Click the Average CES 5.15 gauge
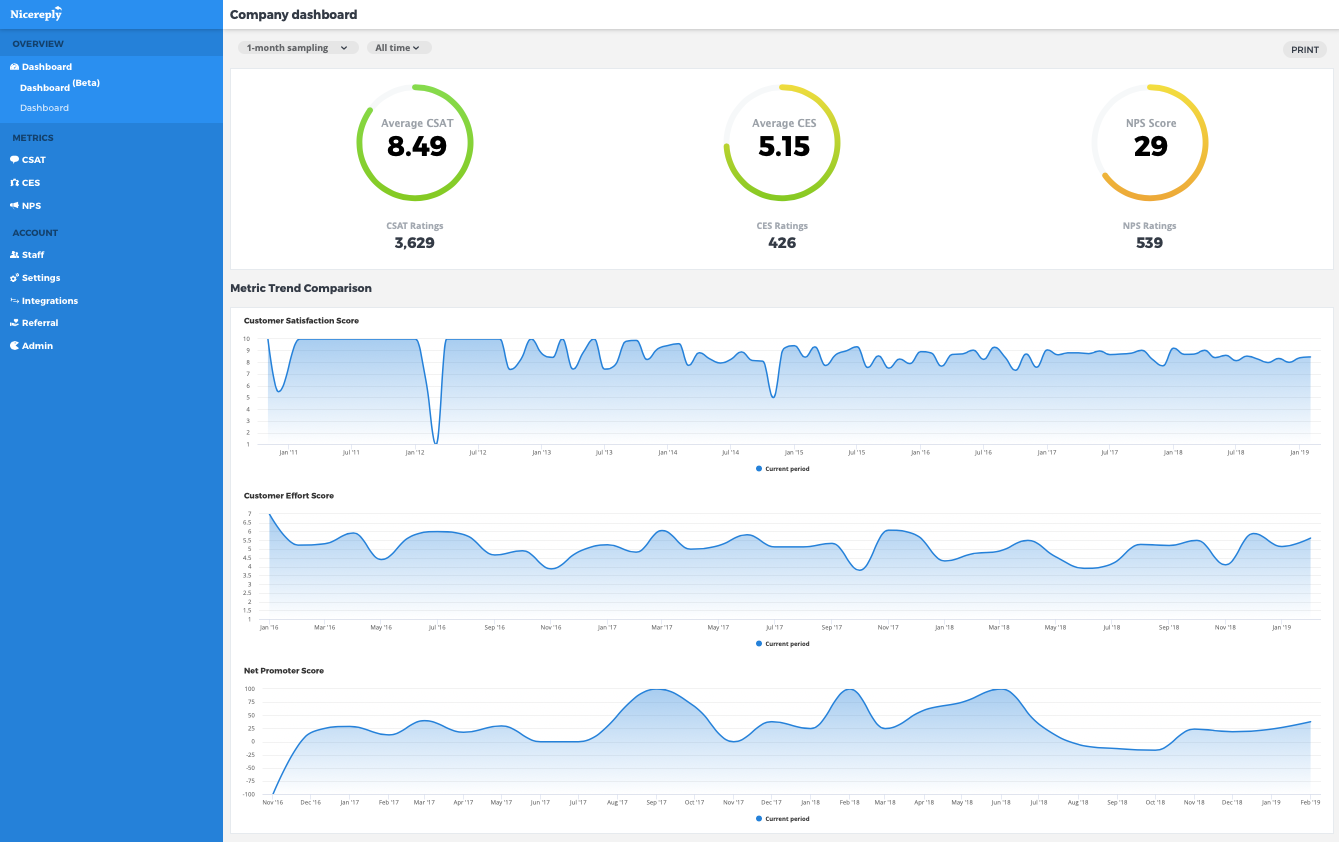 [x=782, y=143]
